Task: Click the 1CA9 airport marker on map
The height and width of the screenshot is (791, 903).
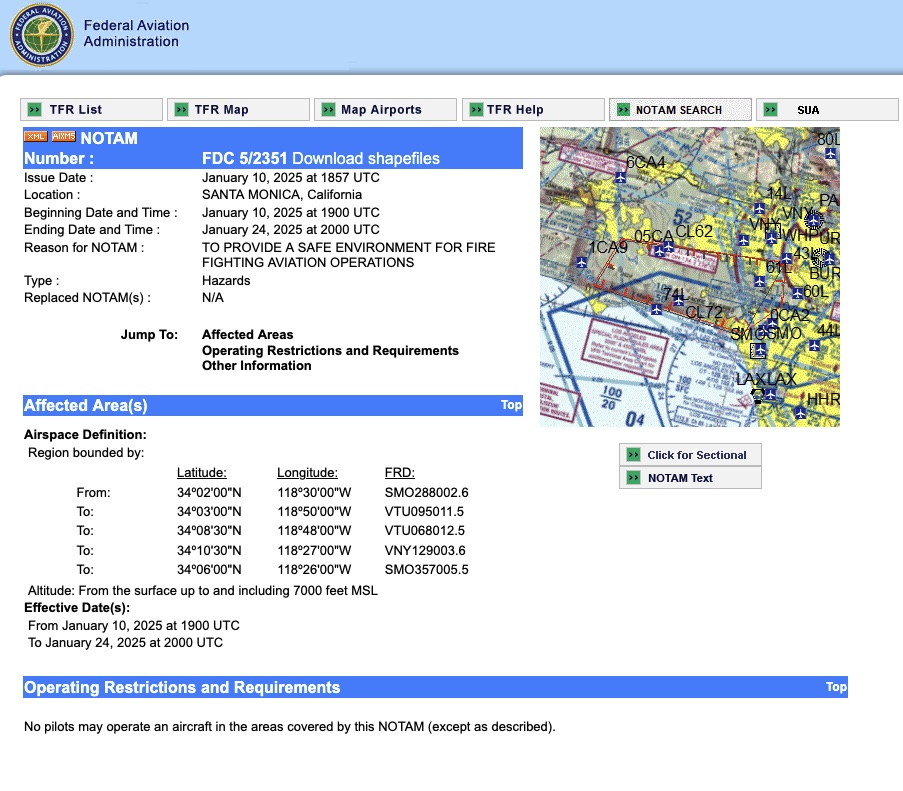Action: pyautogui.click(x=583, y=262)
